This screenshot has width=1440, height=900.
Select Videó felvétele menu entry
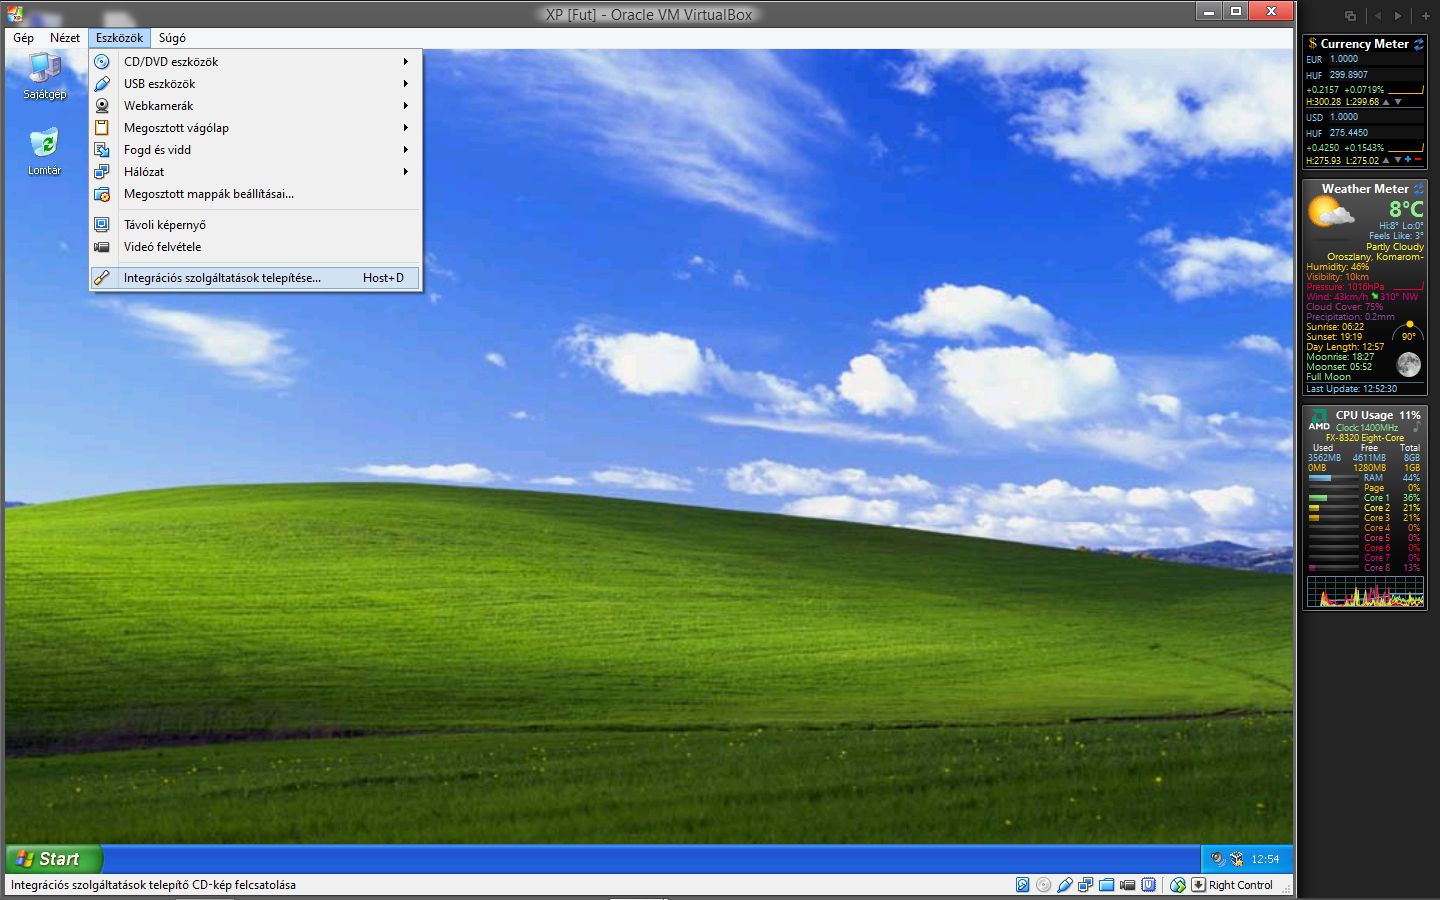[256, 247]
